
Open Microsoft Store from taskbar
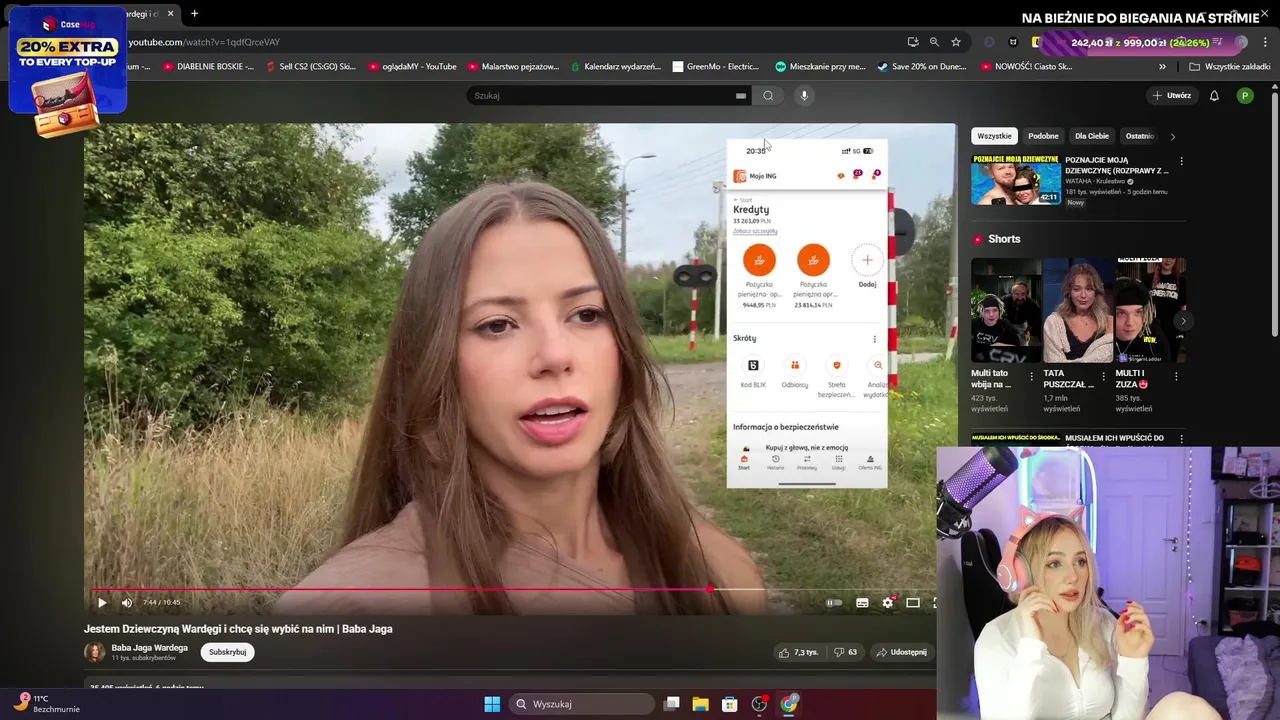click(x=730, y=704)
